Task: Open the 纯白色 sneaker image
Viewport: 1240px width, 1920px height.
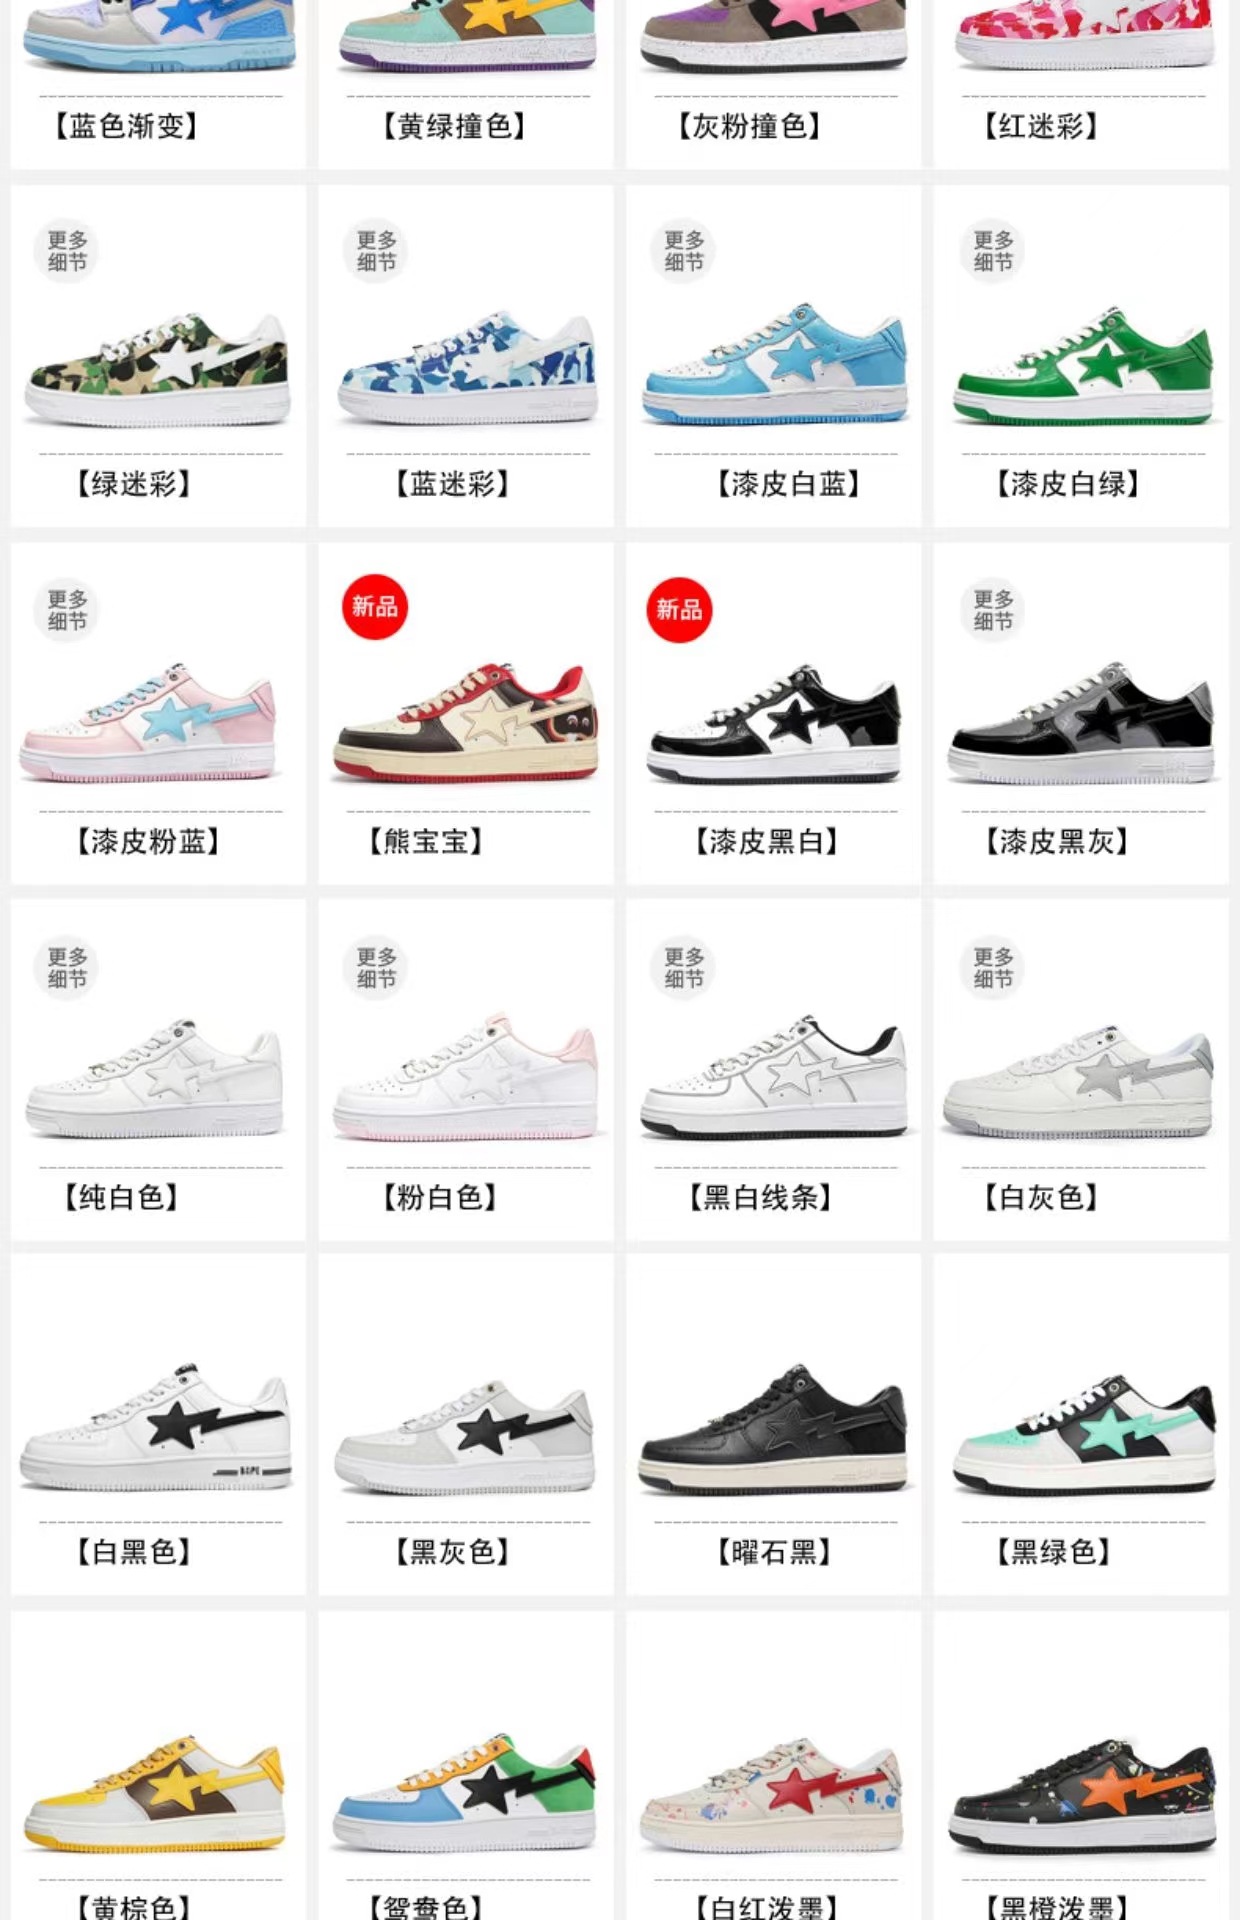Action: click(x=156, y=1078)
